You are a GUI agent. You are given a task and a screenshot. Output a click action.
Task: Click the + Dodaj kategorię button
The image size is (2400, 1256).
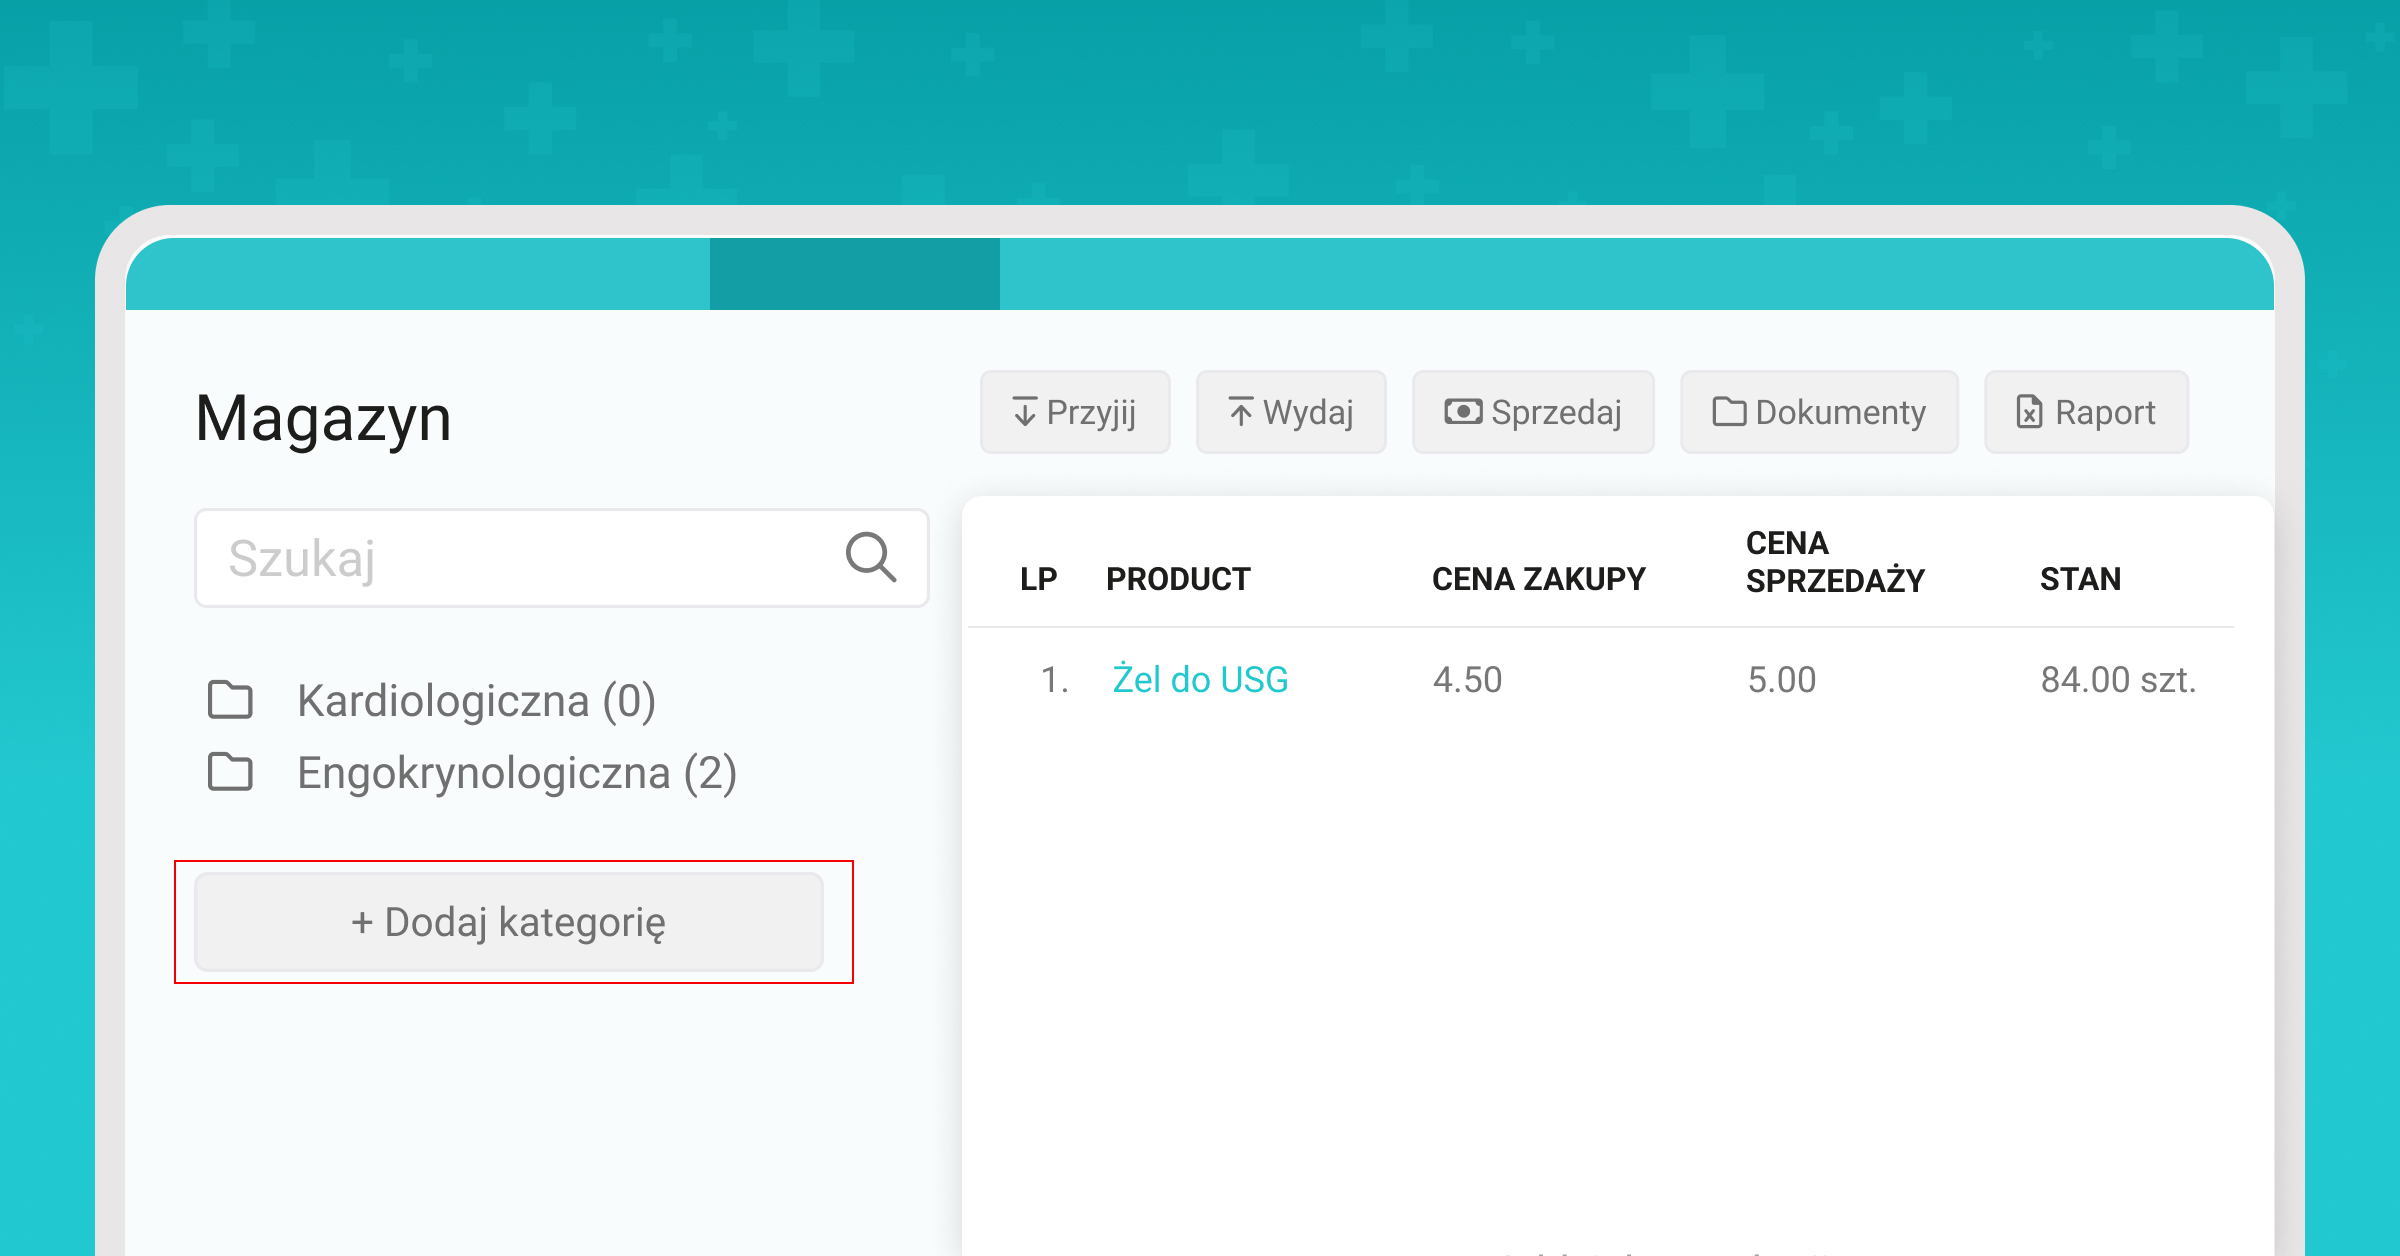coord(509,922)
